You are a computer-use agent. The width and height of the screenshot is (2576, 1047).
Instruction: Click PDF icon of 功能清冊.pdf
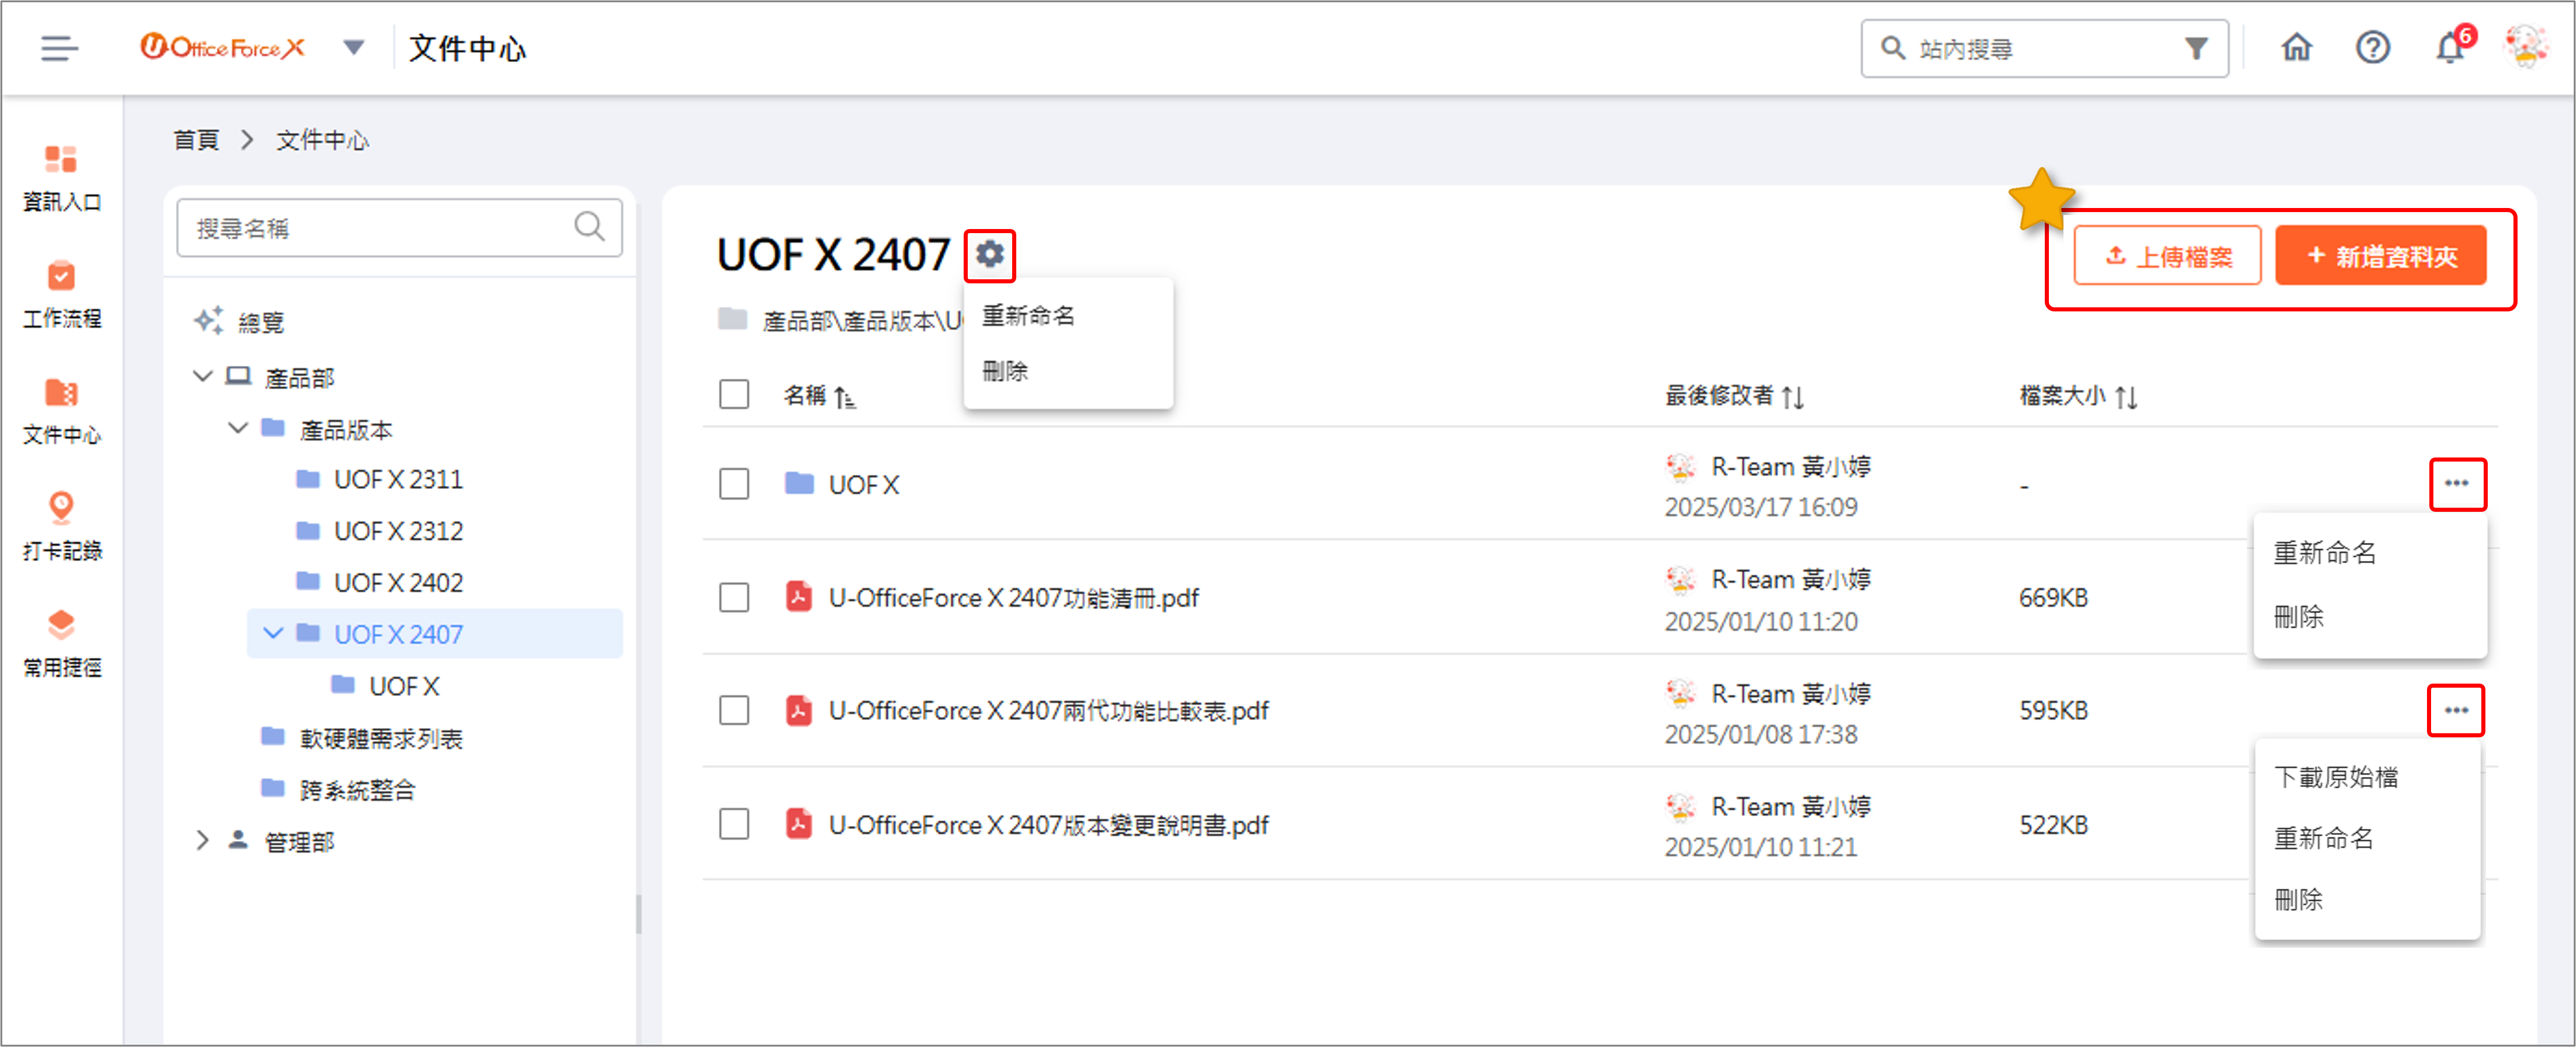(x=798, y=597)
